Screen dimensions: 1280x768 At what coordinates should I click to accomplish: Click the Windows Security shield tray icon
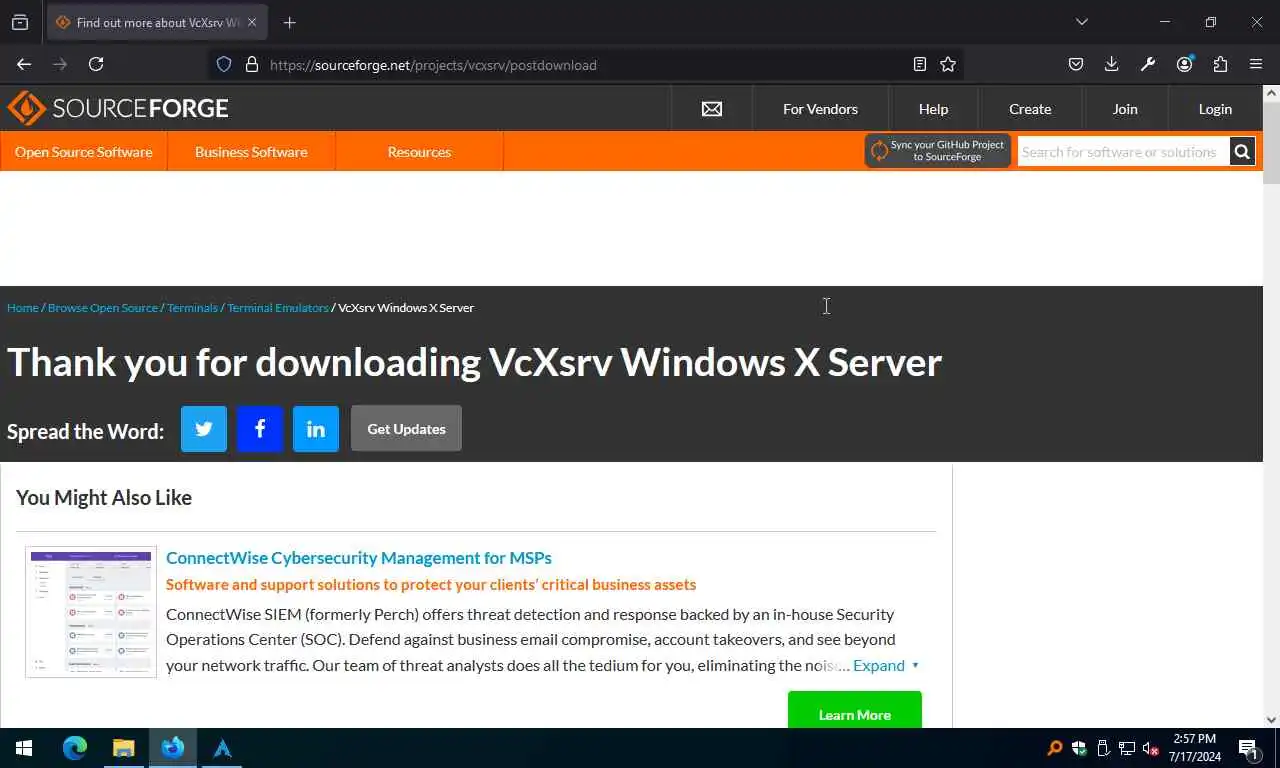pos(1079,748)
